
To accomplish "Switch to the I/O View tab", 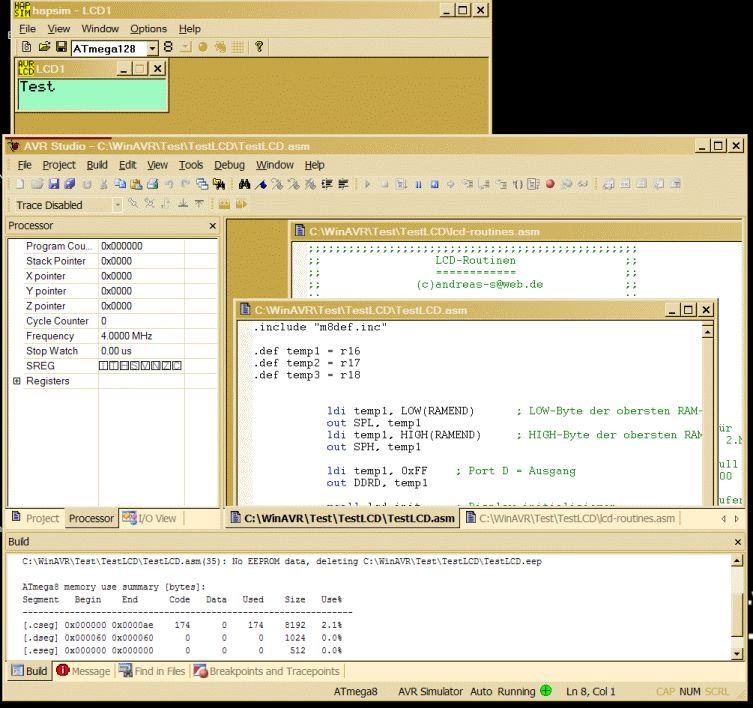I will coord(149,518).
